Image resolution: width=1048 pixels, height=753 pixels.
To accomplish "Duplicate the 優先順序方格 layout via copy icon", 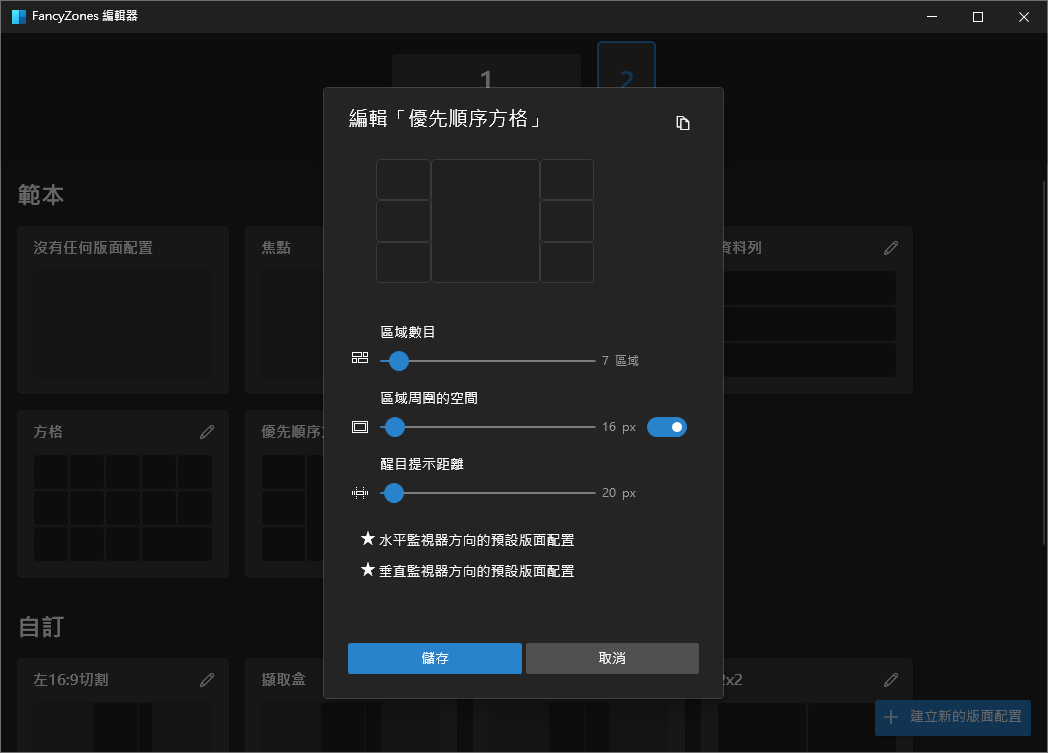I will coord(683,122).
